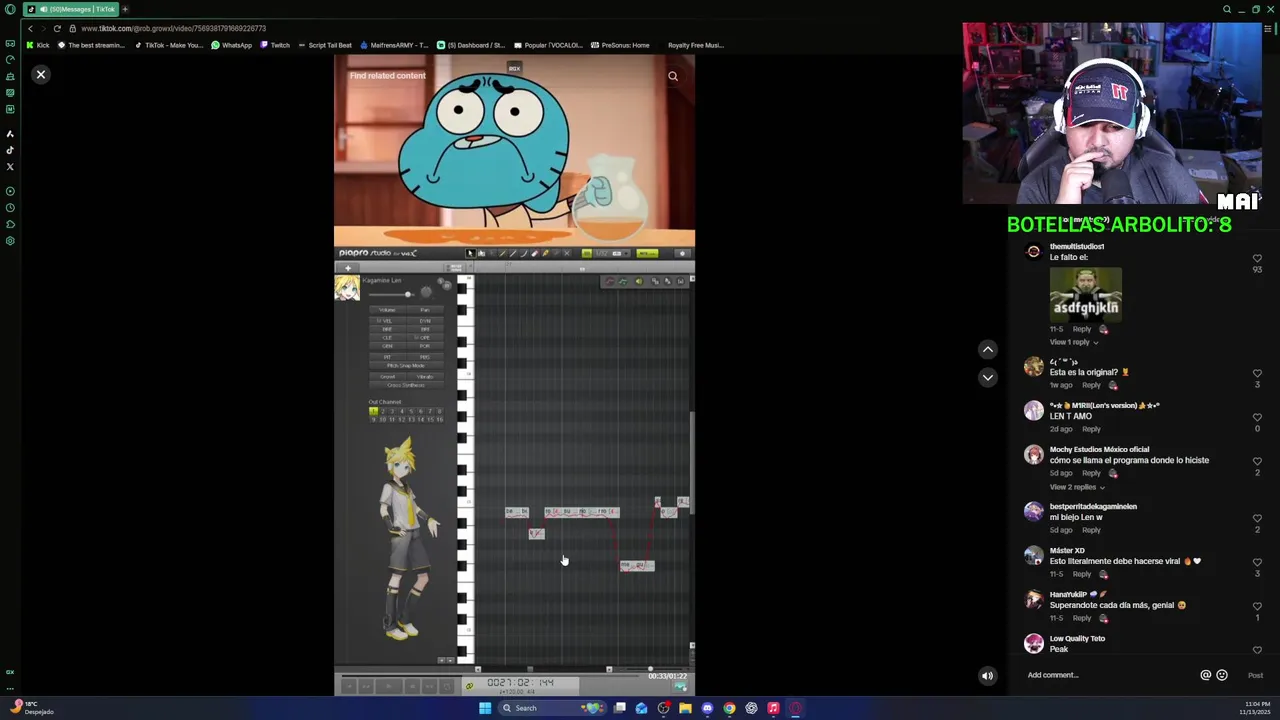Open the Windows Start button
Screen dimensions: 1280x720
coord(485,708)
